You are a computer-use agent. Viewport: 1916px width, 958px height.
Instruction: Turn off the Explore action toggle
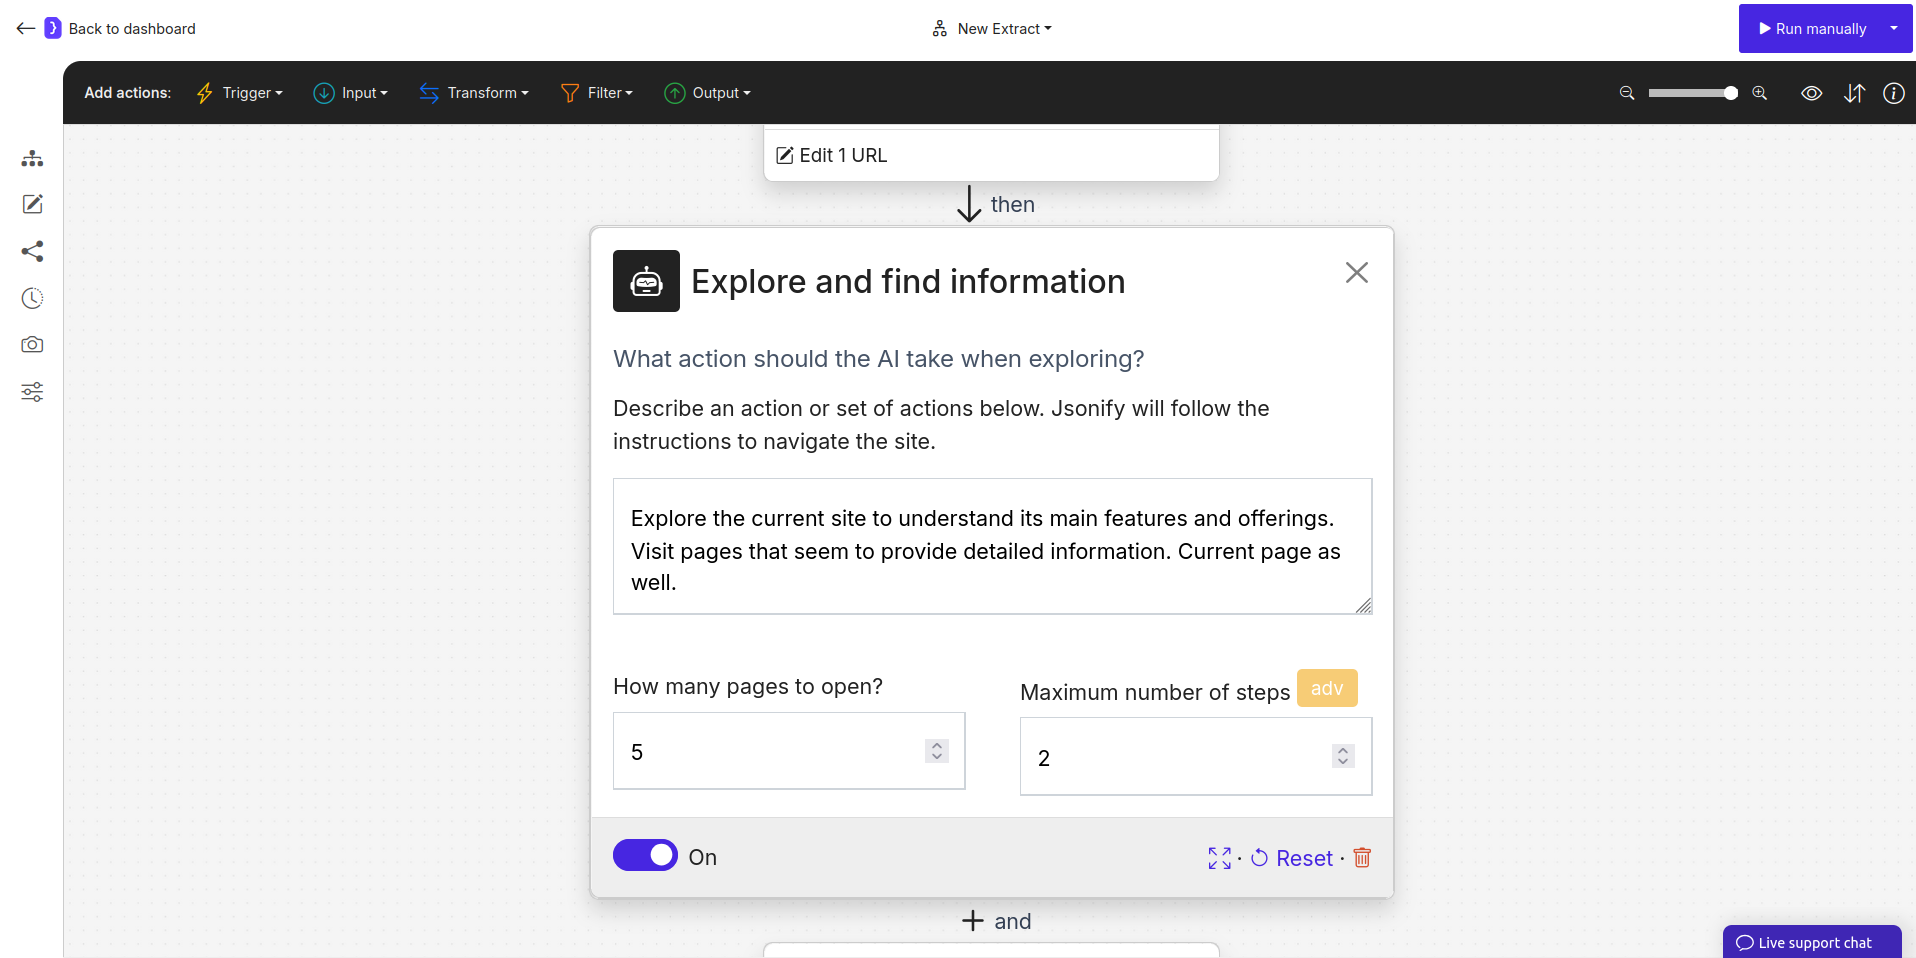pos(645,855)
